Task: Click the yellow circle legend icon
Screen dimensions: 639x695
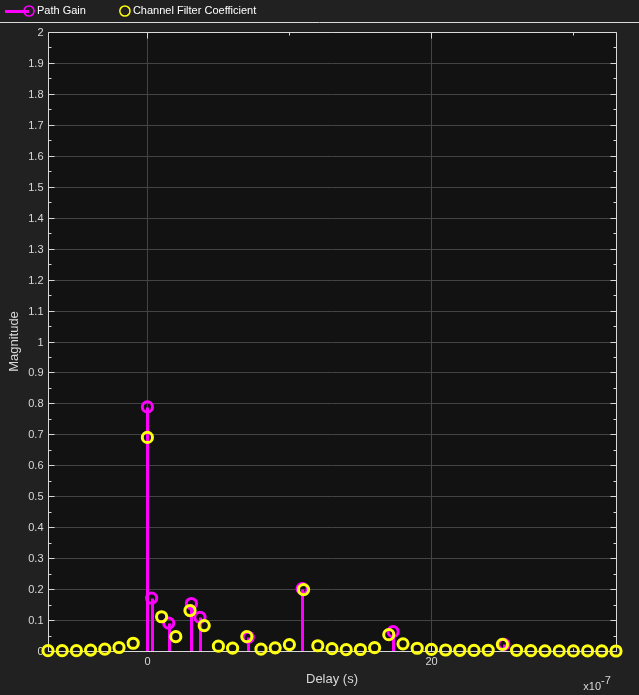Action: pos(125,11)
